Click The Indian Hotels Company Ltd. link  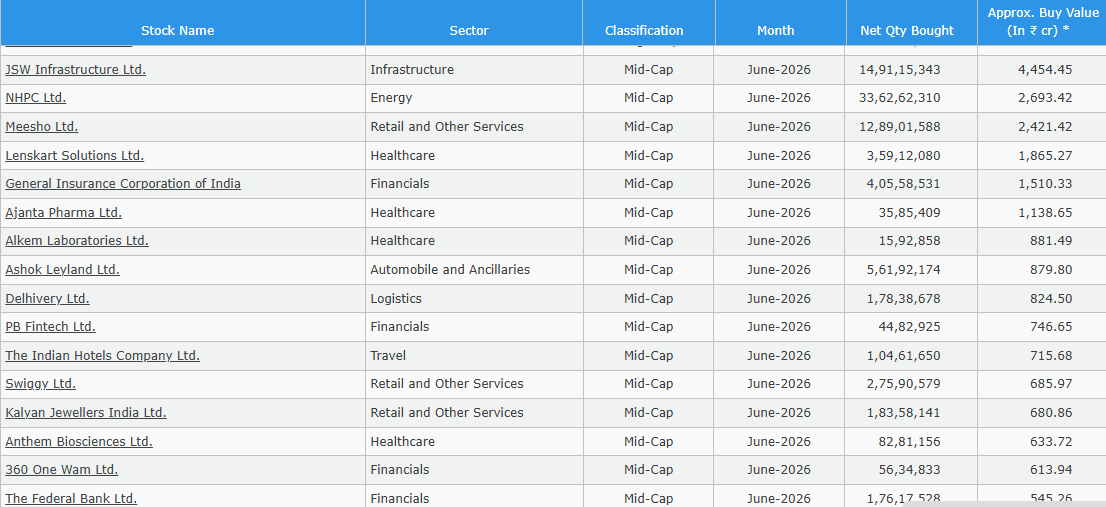102,356
